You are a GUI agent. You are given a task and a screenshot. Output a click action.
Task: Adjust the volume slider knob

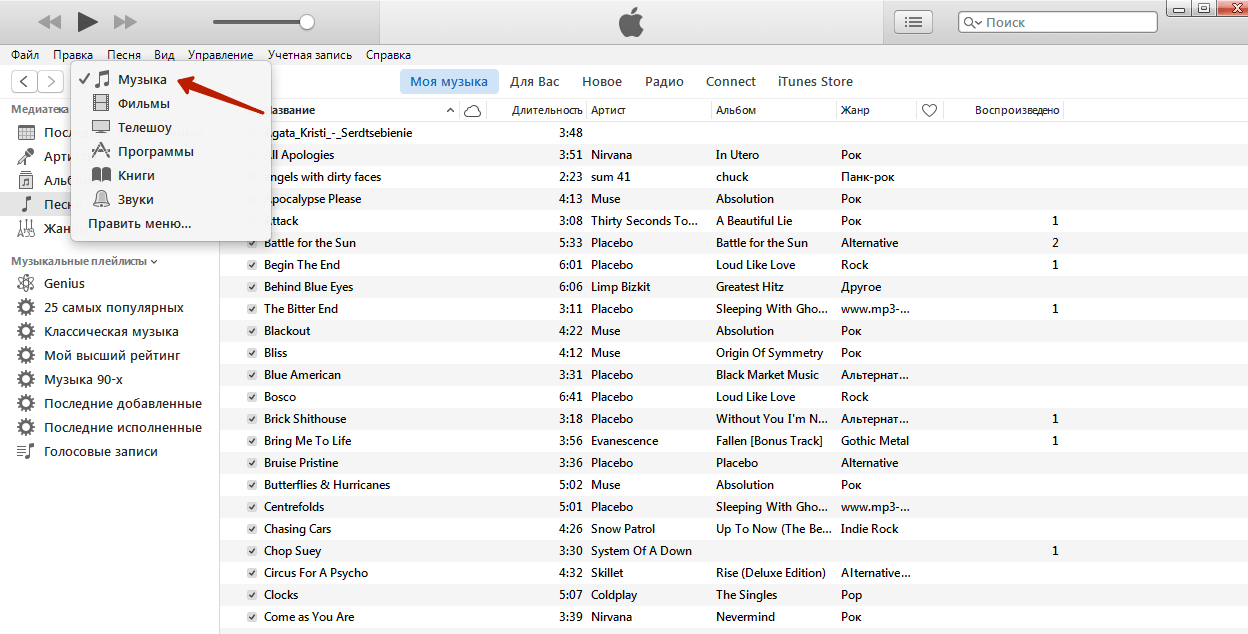click(307, 22)
